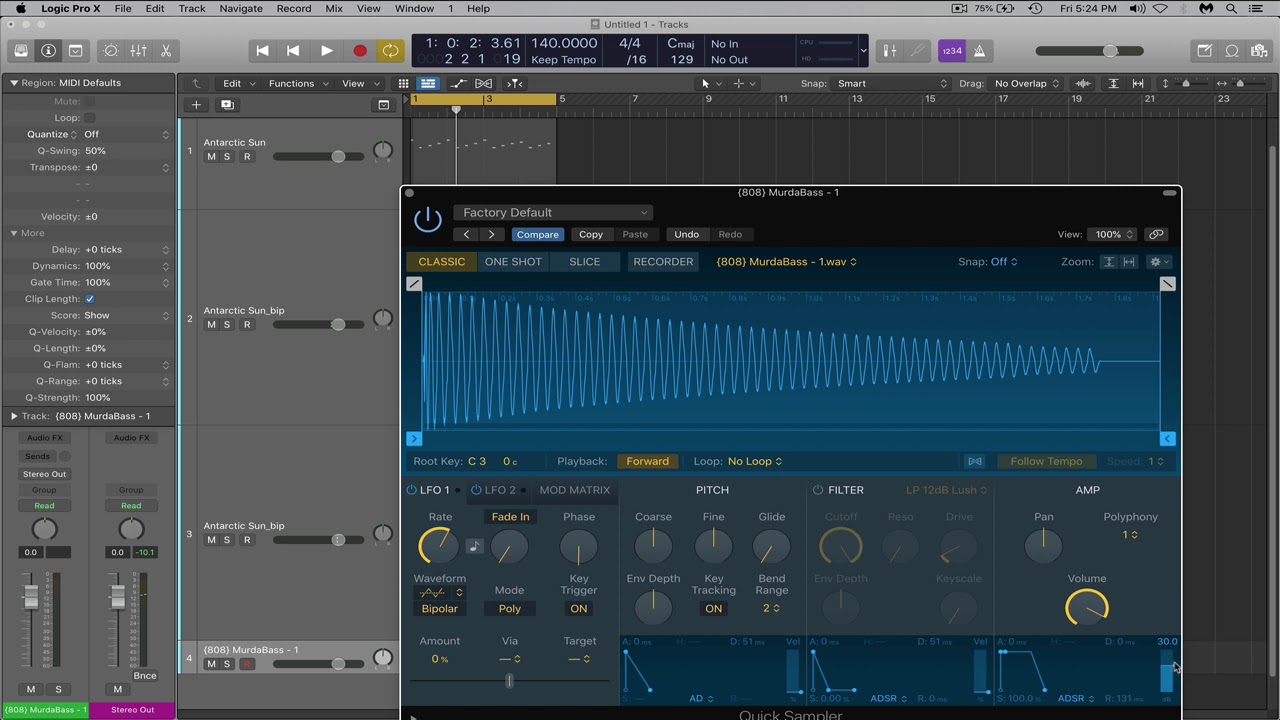This screenshot has width=1280, height=720.
Task: Toggle the Count-in 1234 button
Action: (951, 51)
